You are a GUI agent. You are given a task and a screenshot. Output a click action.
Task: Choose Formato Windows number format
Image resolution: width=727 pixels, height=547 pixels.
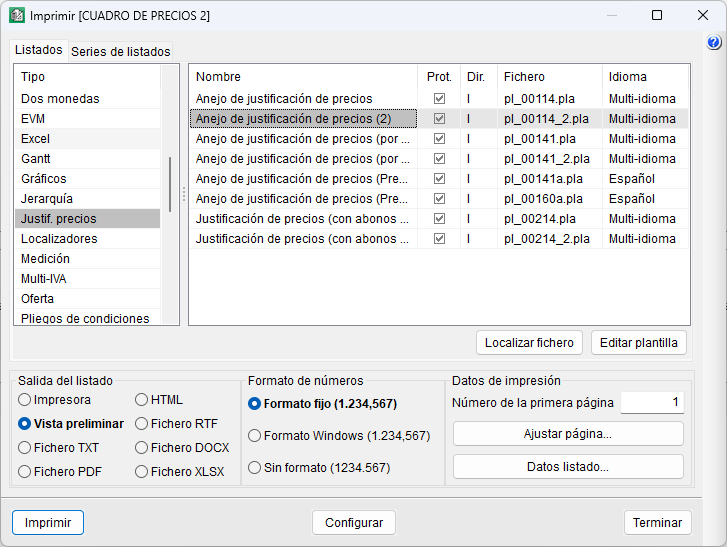255,436
